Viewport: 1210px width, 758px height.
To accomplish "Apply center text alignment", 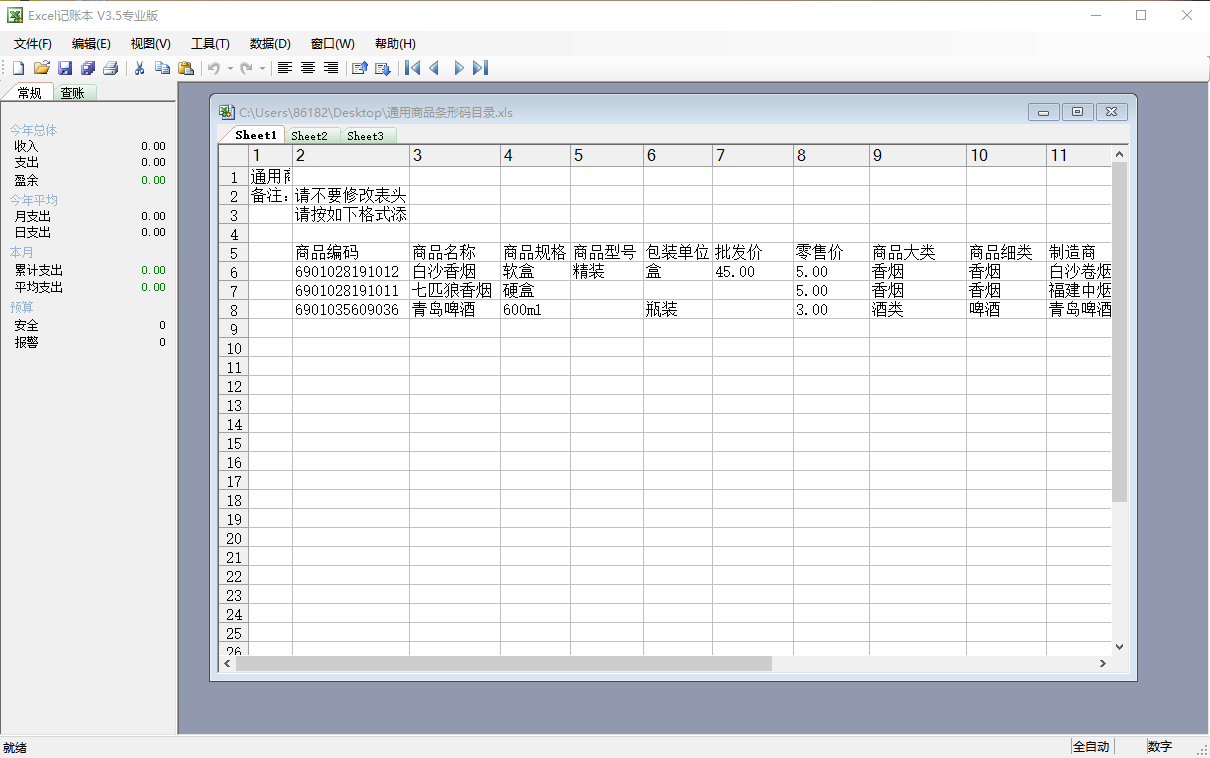I will [x=308, y=68].
